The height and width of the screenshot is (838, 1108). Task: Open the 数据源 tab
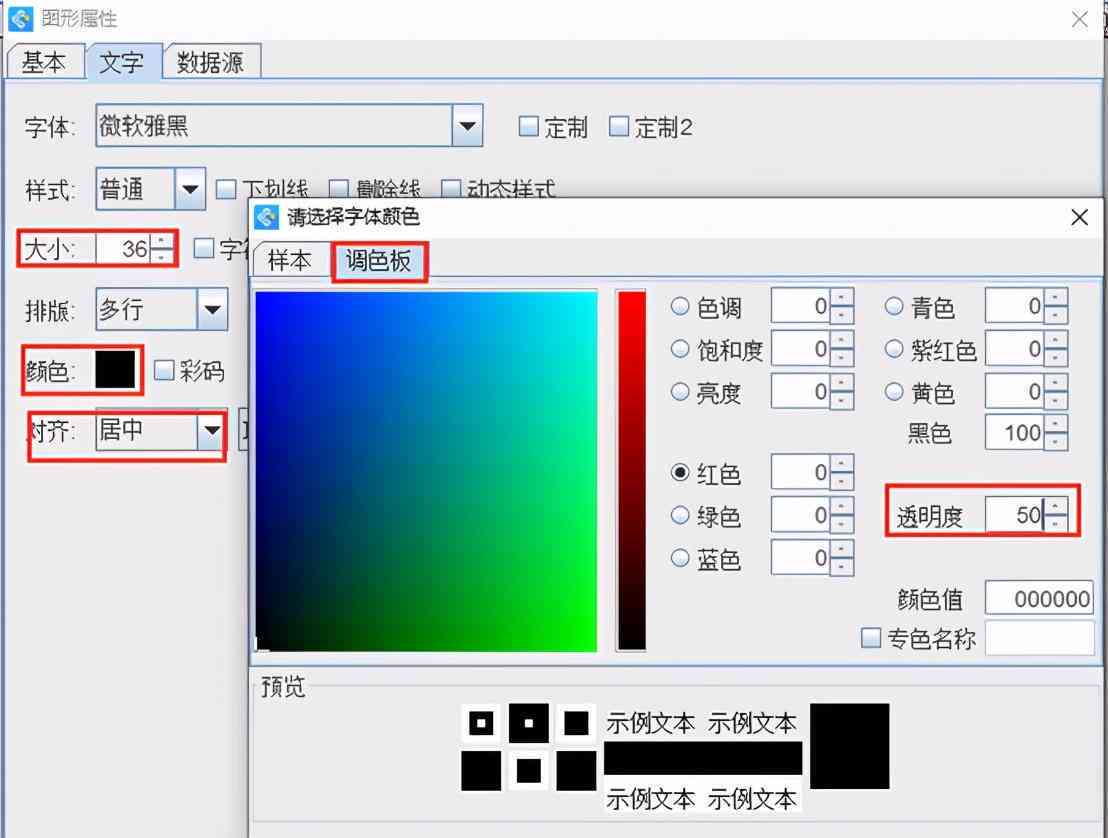[x=211, y=61]
